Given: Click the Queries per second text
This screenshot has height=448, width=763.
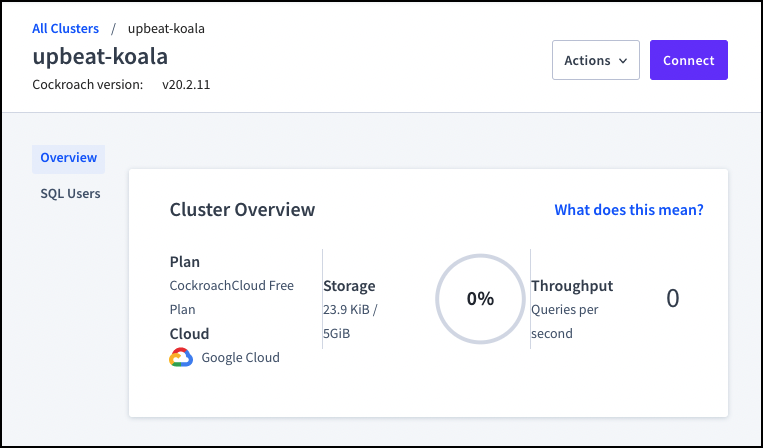Looking at the screenshot, I should pyautogui.click(x=565, y=321).
